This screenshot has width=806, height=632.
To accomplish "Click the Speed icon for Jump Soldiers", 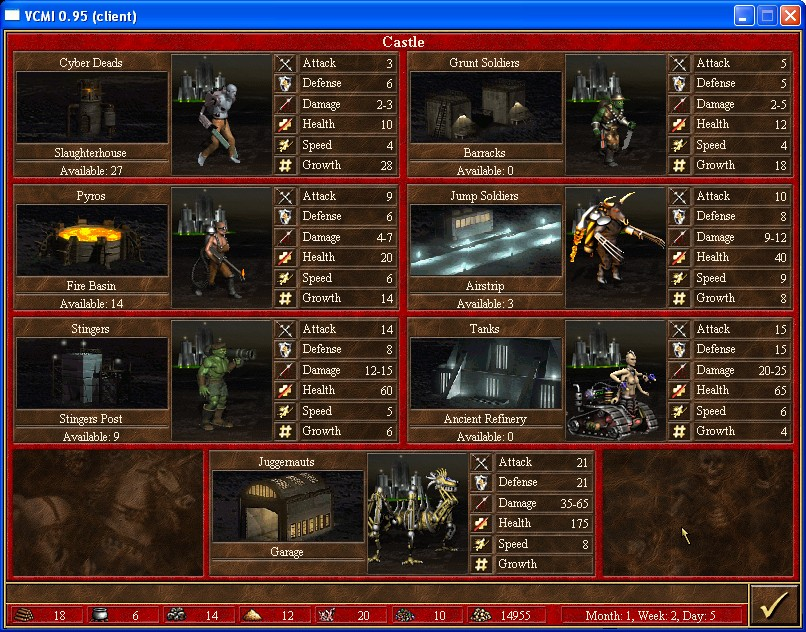I will point(679,278).
